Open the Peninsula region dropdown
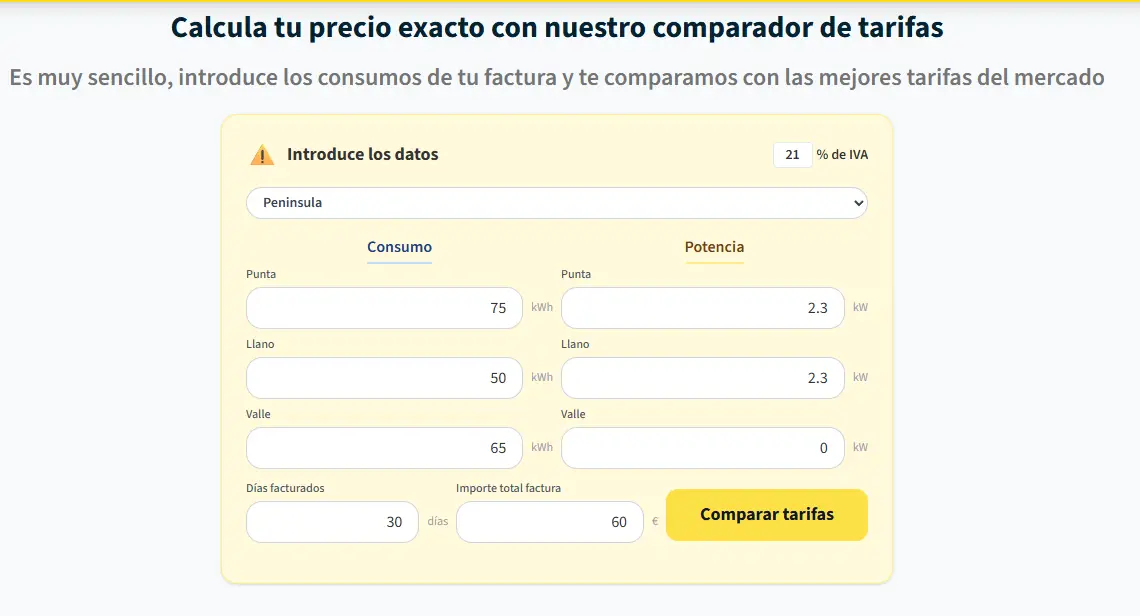1140x616 pixels. tap(557, 202)
